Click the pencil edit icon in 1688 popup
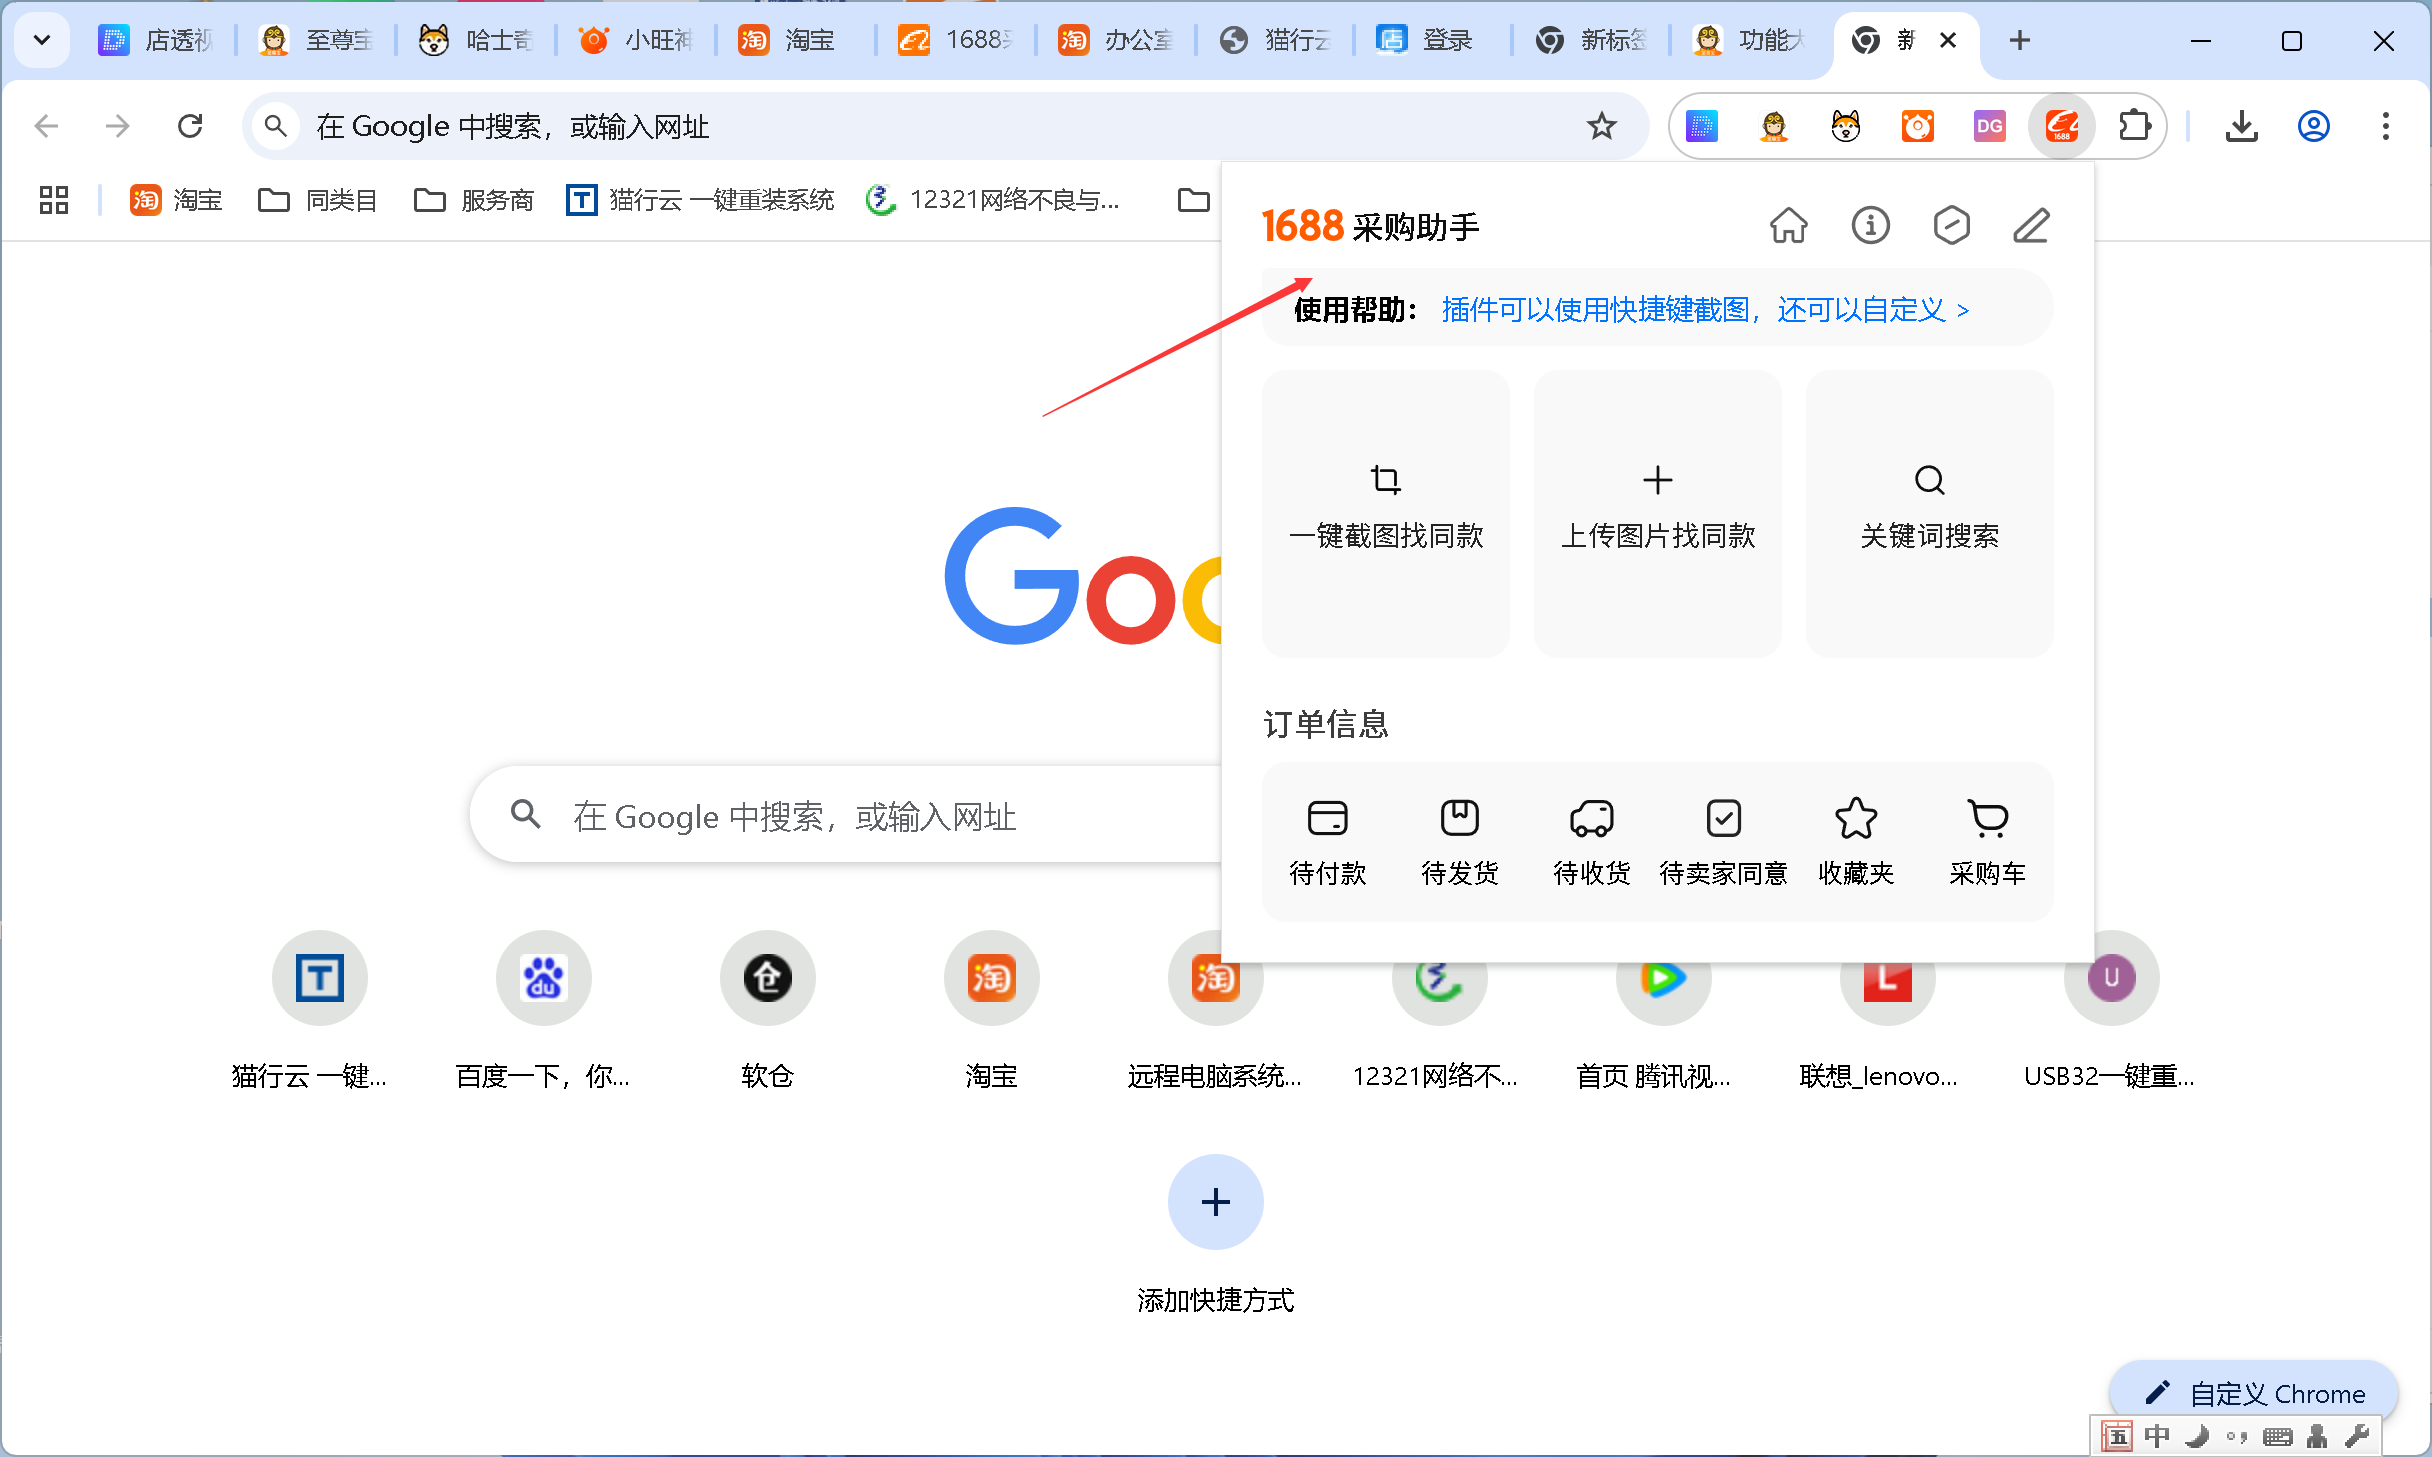This screenshot has width=2432, height=1457. (x=2031, y=226)
